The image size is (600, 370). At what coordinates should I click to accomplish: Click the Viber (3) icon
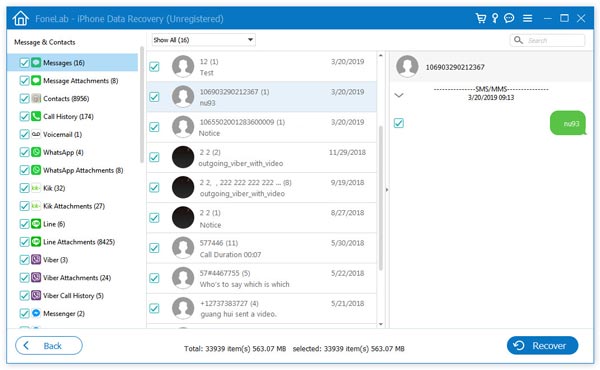36,260
